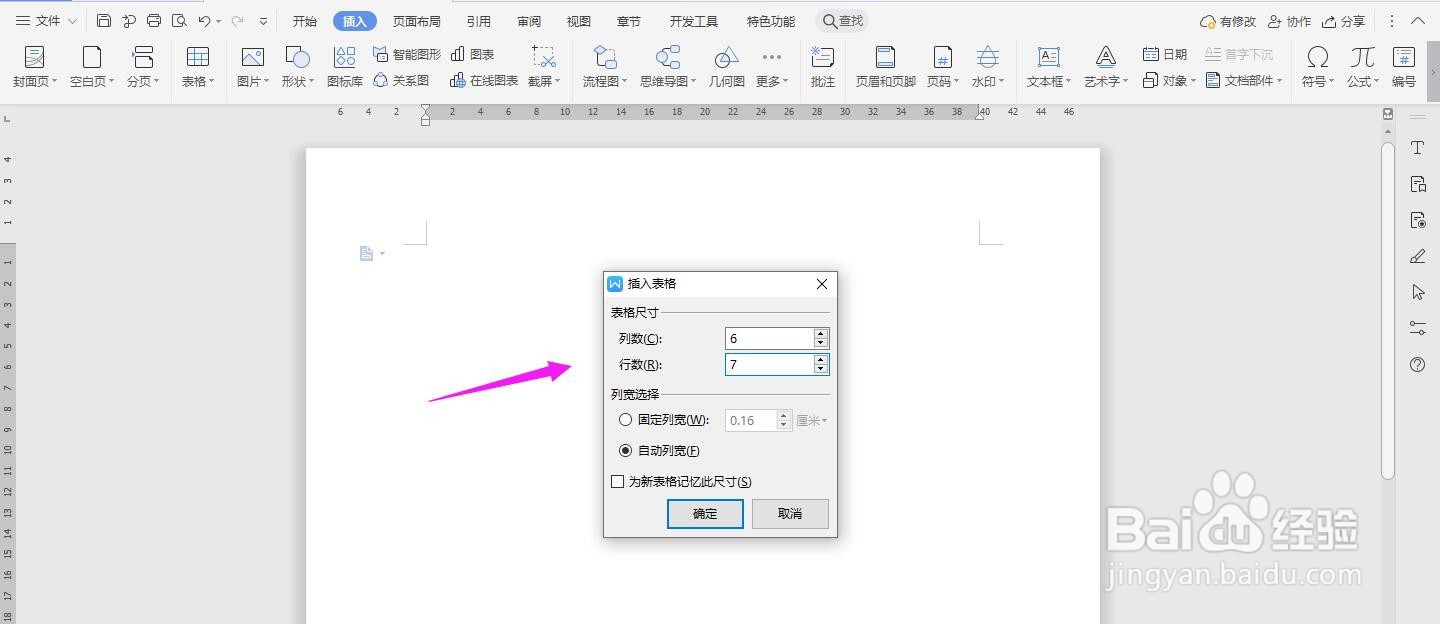Insert numbering (编号)
The height and width of the screenshot is (624, 1440).
click(x=1404, y=67)
